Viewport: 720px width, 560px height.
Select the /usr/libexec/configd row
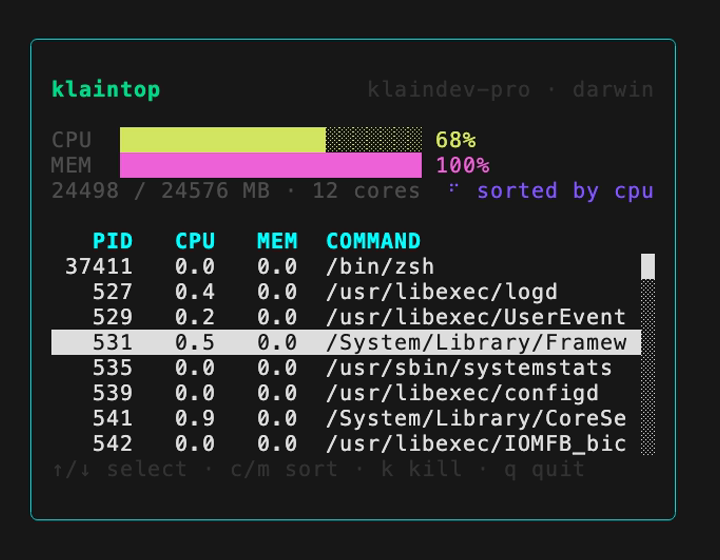346,392
